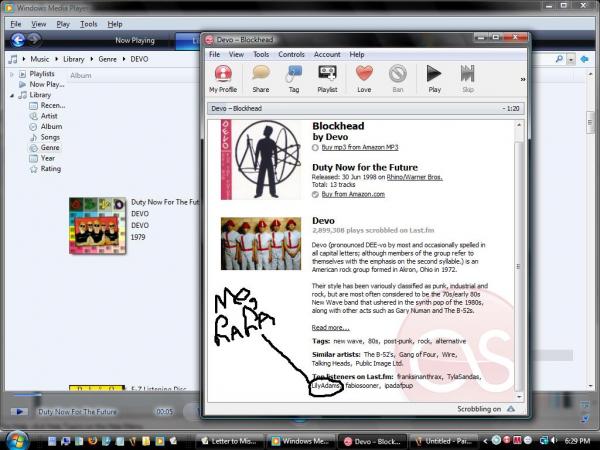Open Windows Media Player Play menu
Screen dimensions: 600x450
pyautogui.click(x=63, y=24)
